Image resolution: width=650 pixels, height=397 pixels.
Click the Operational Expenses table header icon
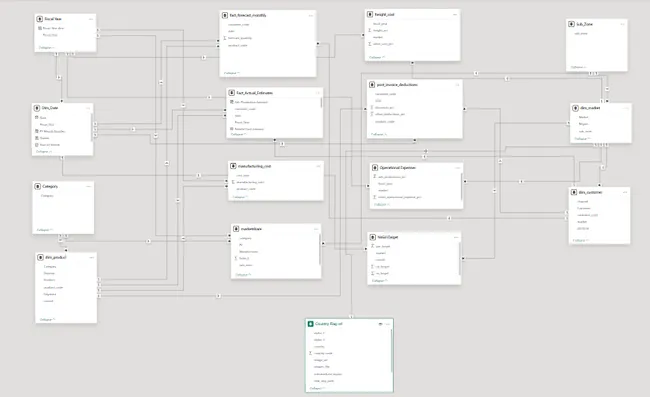tap(375, 168)
